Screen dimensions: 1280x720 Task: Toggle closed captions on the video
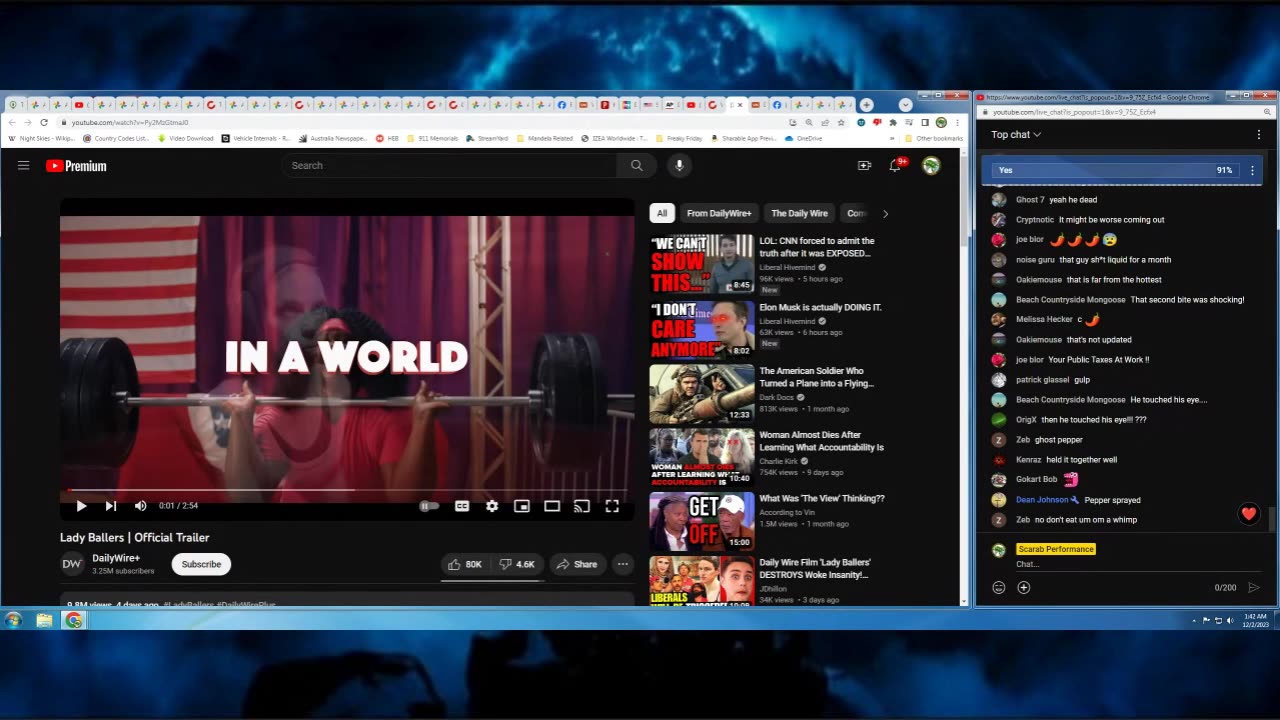click(462, 506)
